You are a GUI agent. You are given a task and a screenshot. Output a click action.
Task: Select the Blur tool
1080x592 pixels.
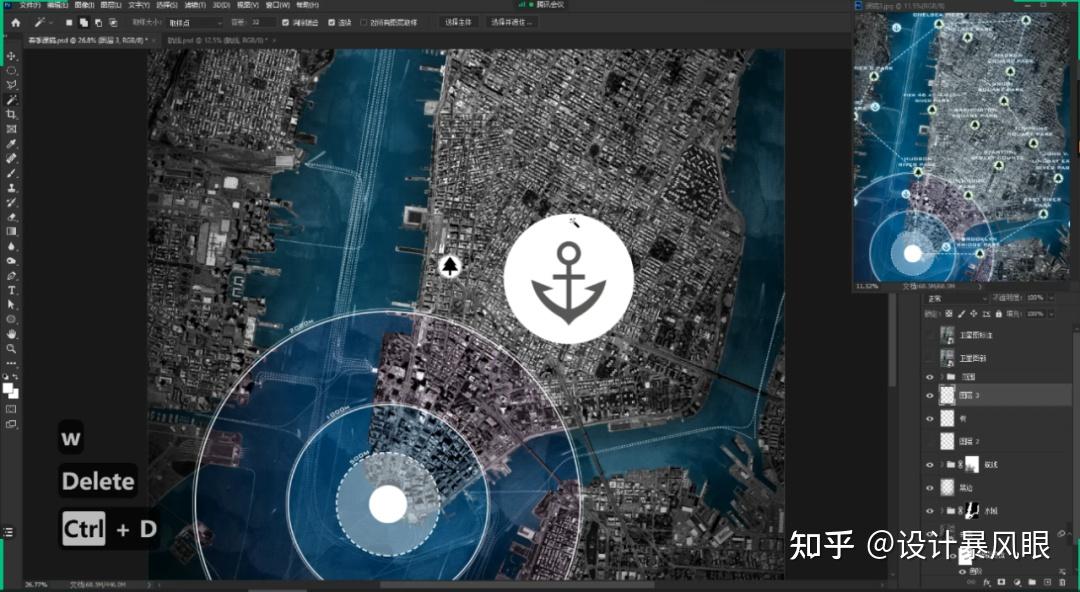click(11, 246)
